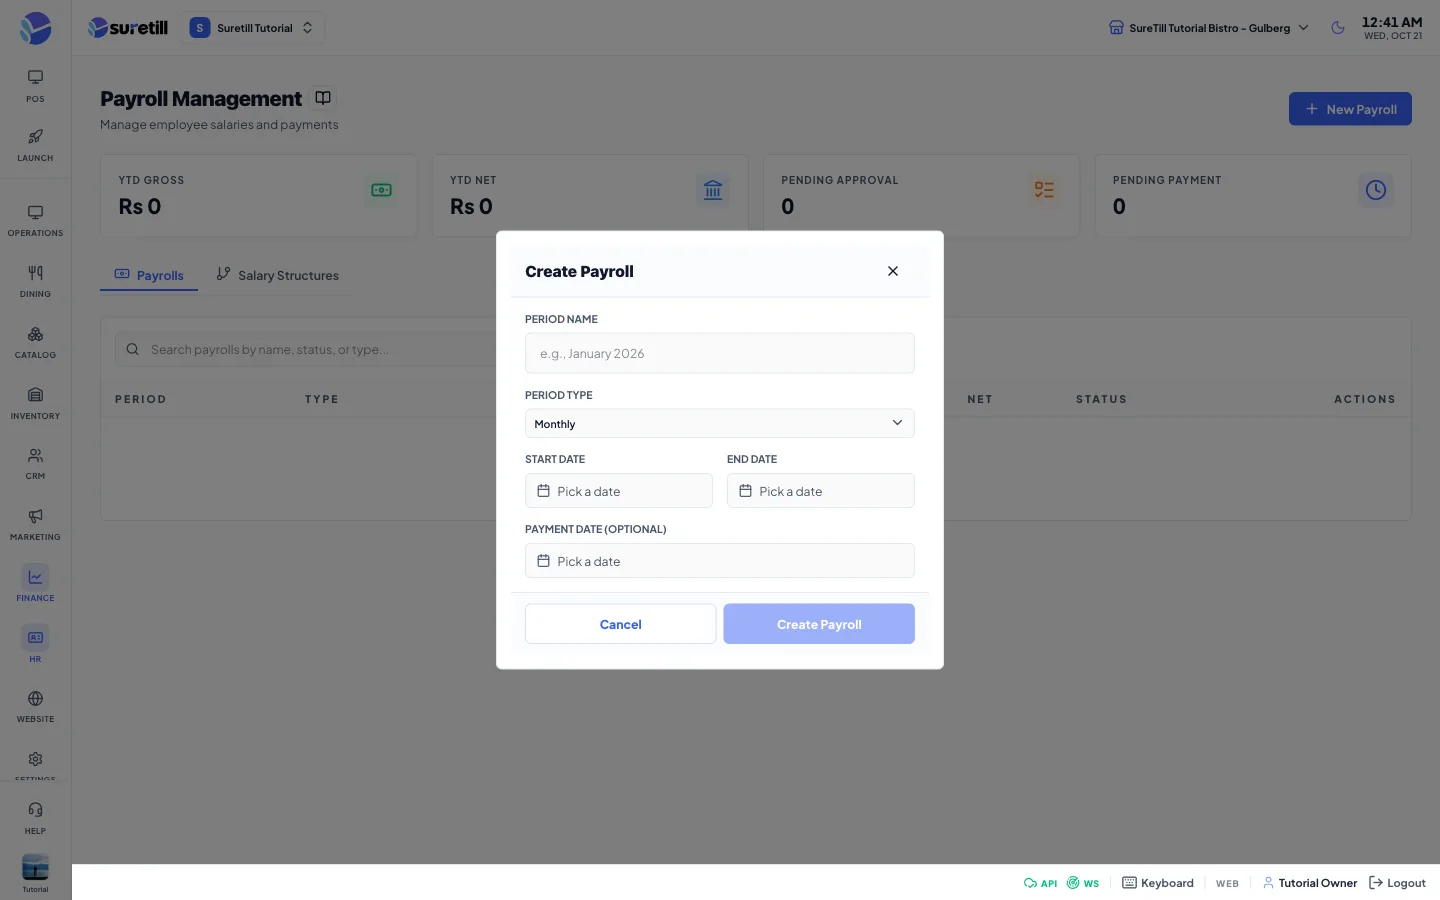Open the Start Date picker
Viewport: 1440px width, 900px height.
[x=619, y=491]
